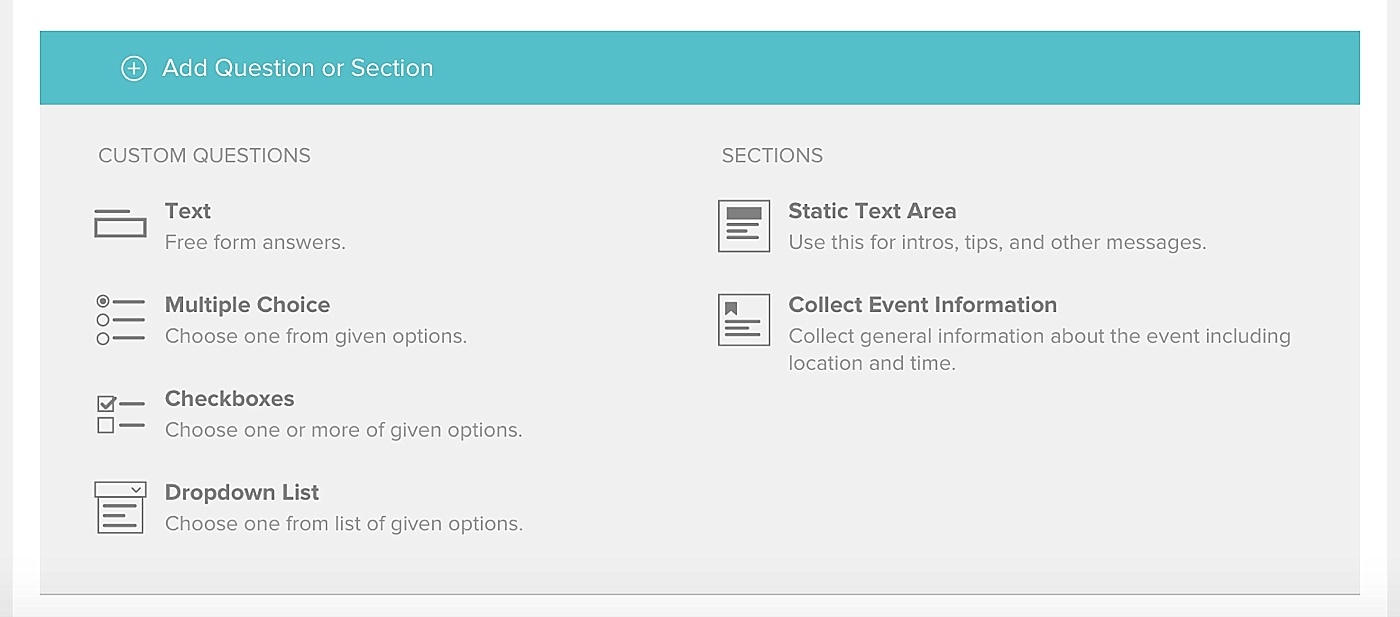Image resolution: width=1400 pixels, height=617 pixels.
Task: Click "Free form answers." description
Action: tap(255, 242)
